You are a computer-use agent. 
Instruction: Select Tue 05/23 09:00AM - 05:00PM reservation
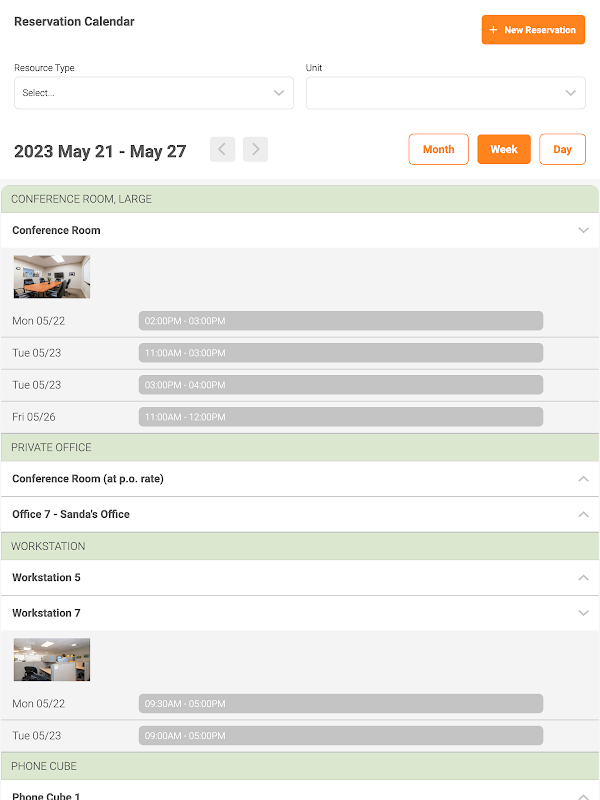pos(341,736)
